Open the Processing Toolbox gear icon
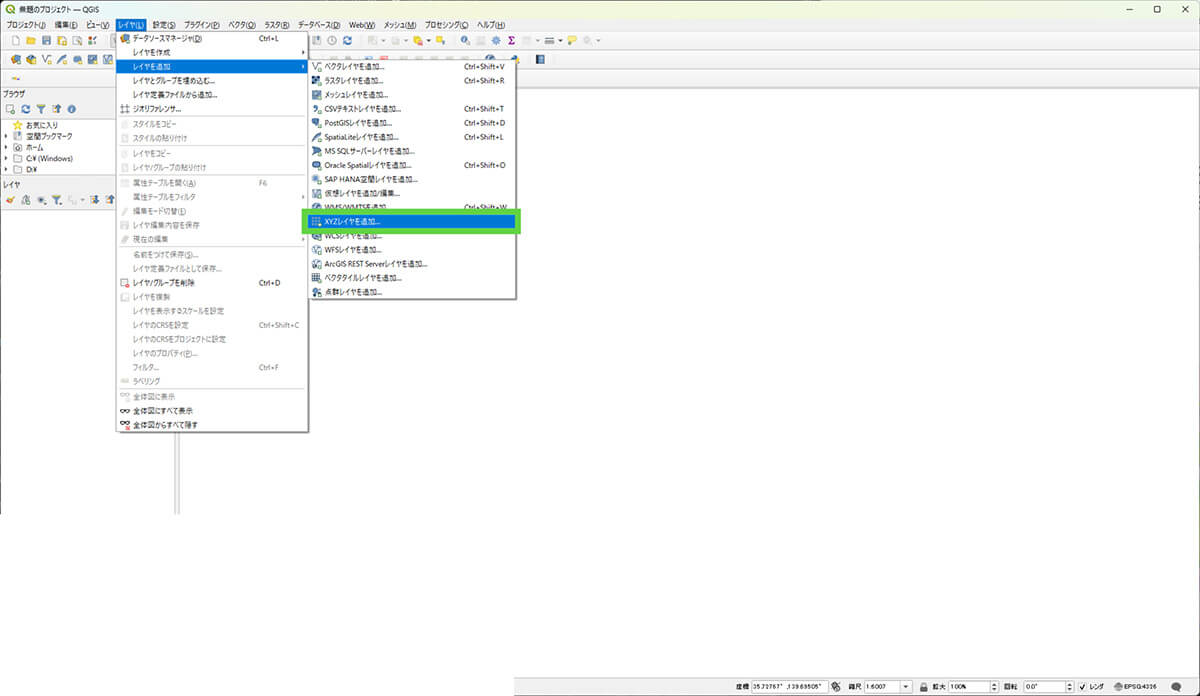 [x=496, y=41]
